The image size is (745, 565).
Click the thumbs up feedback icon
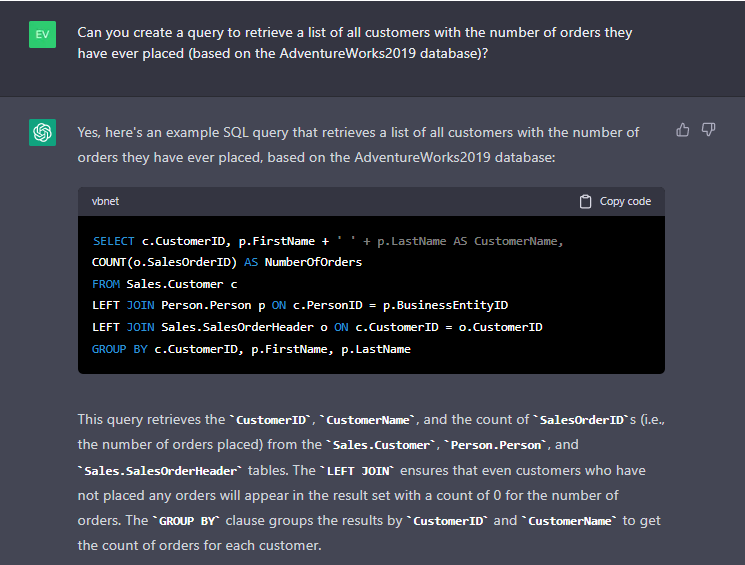pyautogui.click(x=683, y=130)
